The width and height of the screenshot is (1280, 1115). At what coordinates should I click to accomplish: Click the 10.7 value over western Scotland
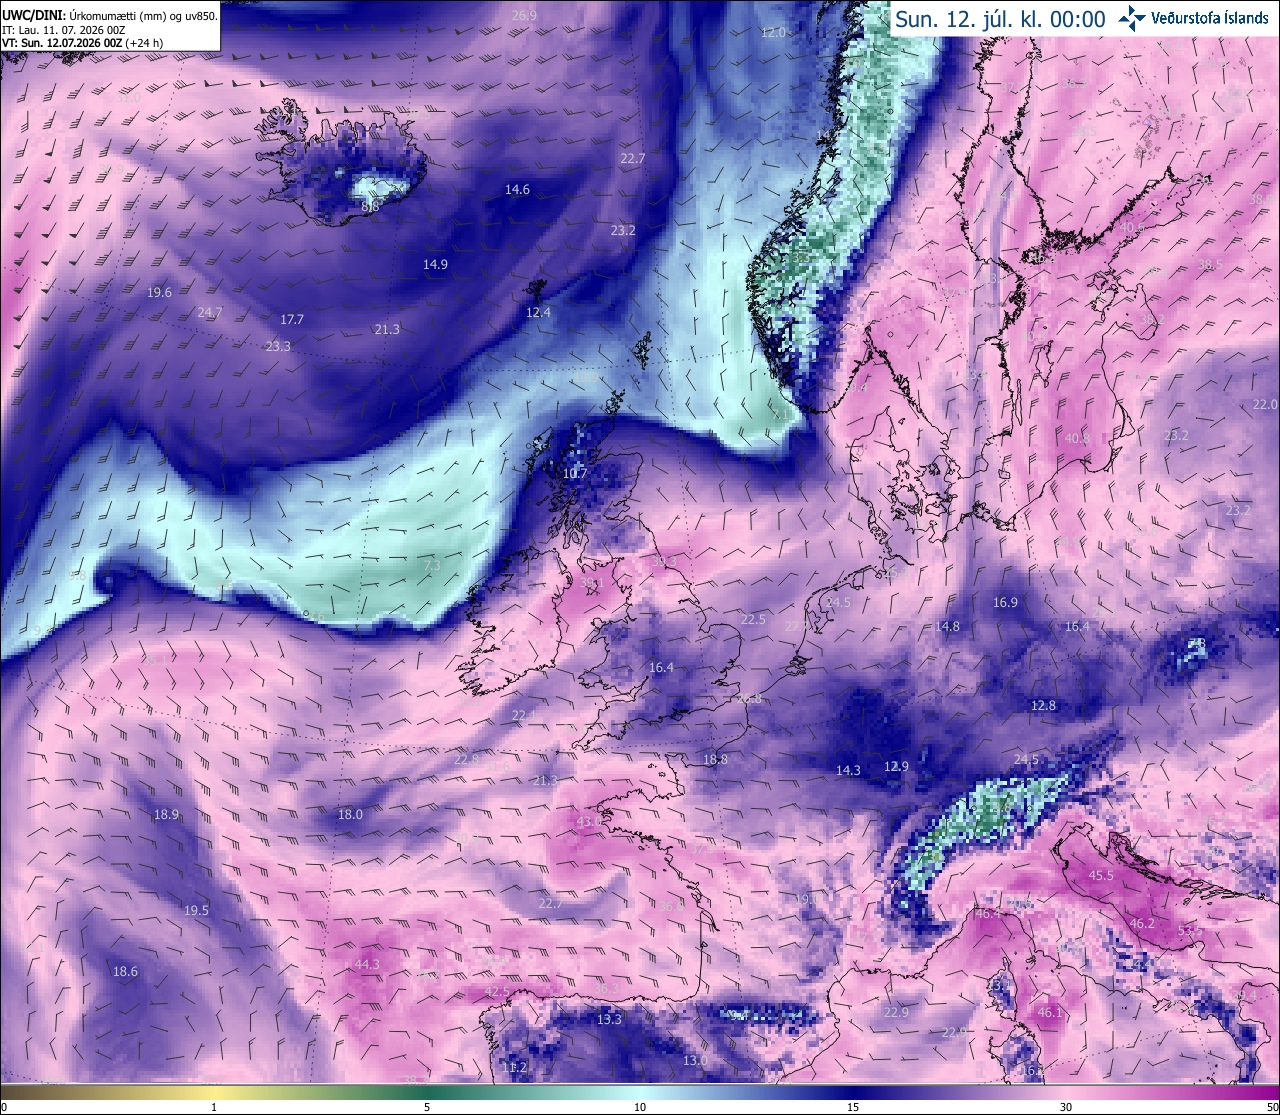pyautogui.click(x=575, y=473)
